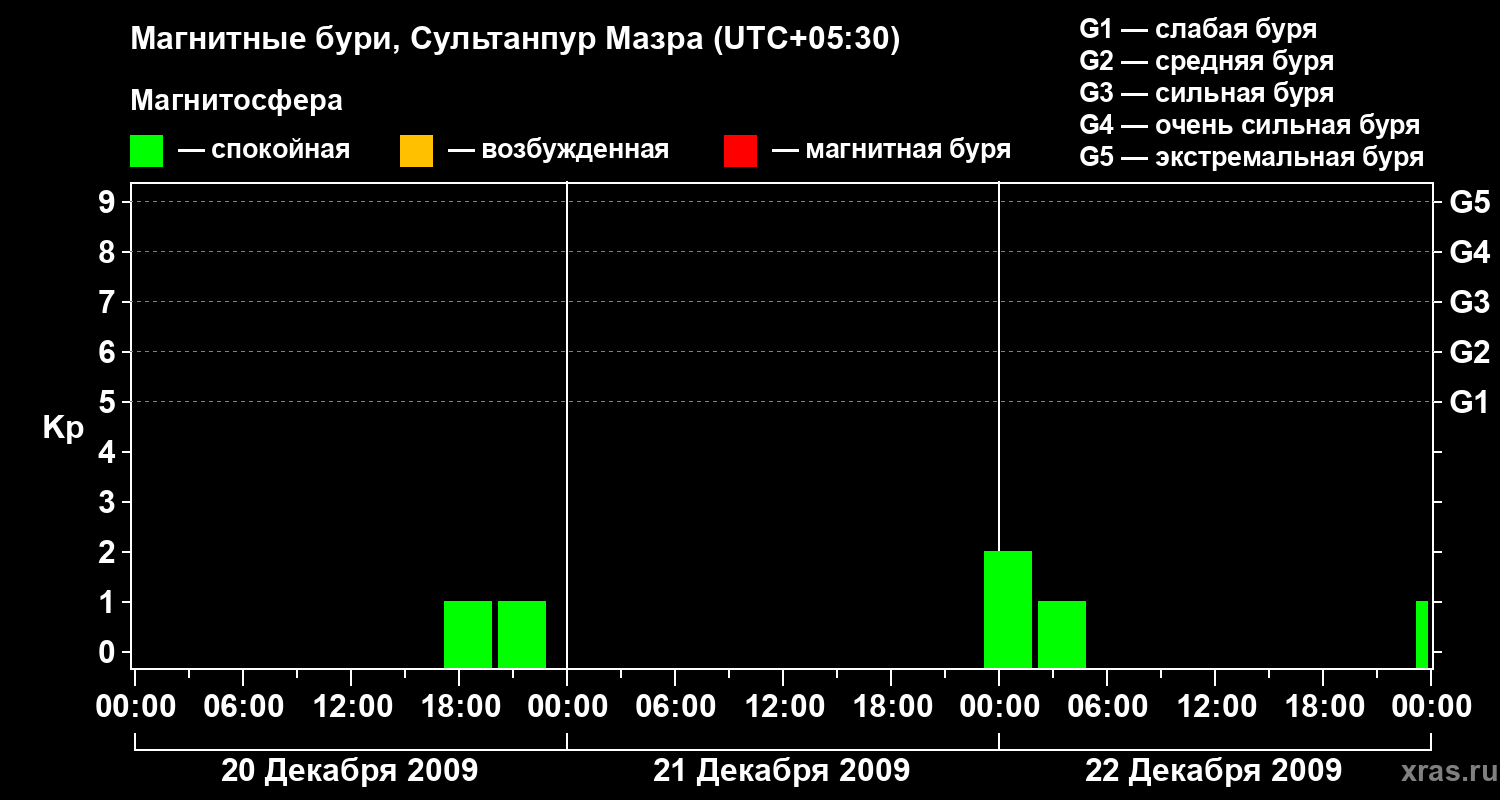1500x800 pixels.
Task: Click the '06:00' time label for 22 December
Action: pyautogui.click(x=1107, y=707)
